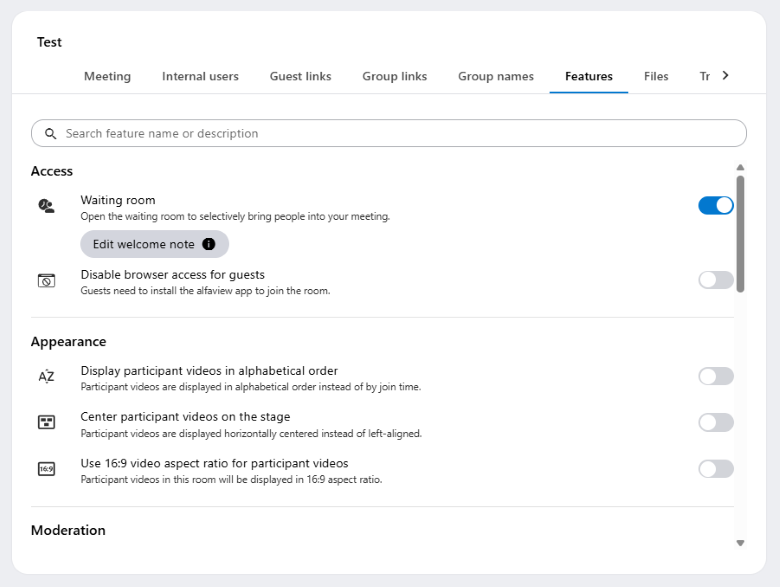Toggle alphabetical order for participant videos
Image resolution: width=780 pixels, height=587 pixels.
coord(716,376)
